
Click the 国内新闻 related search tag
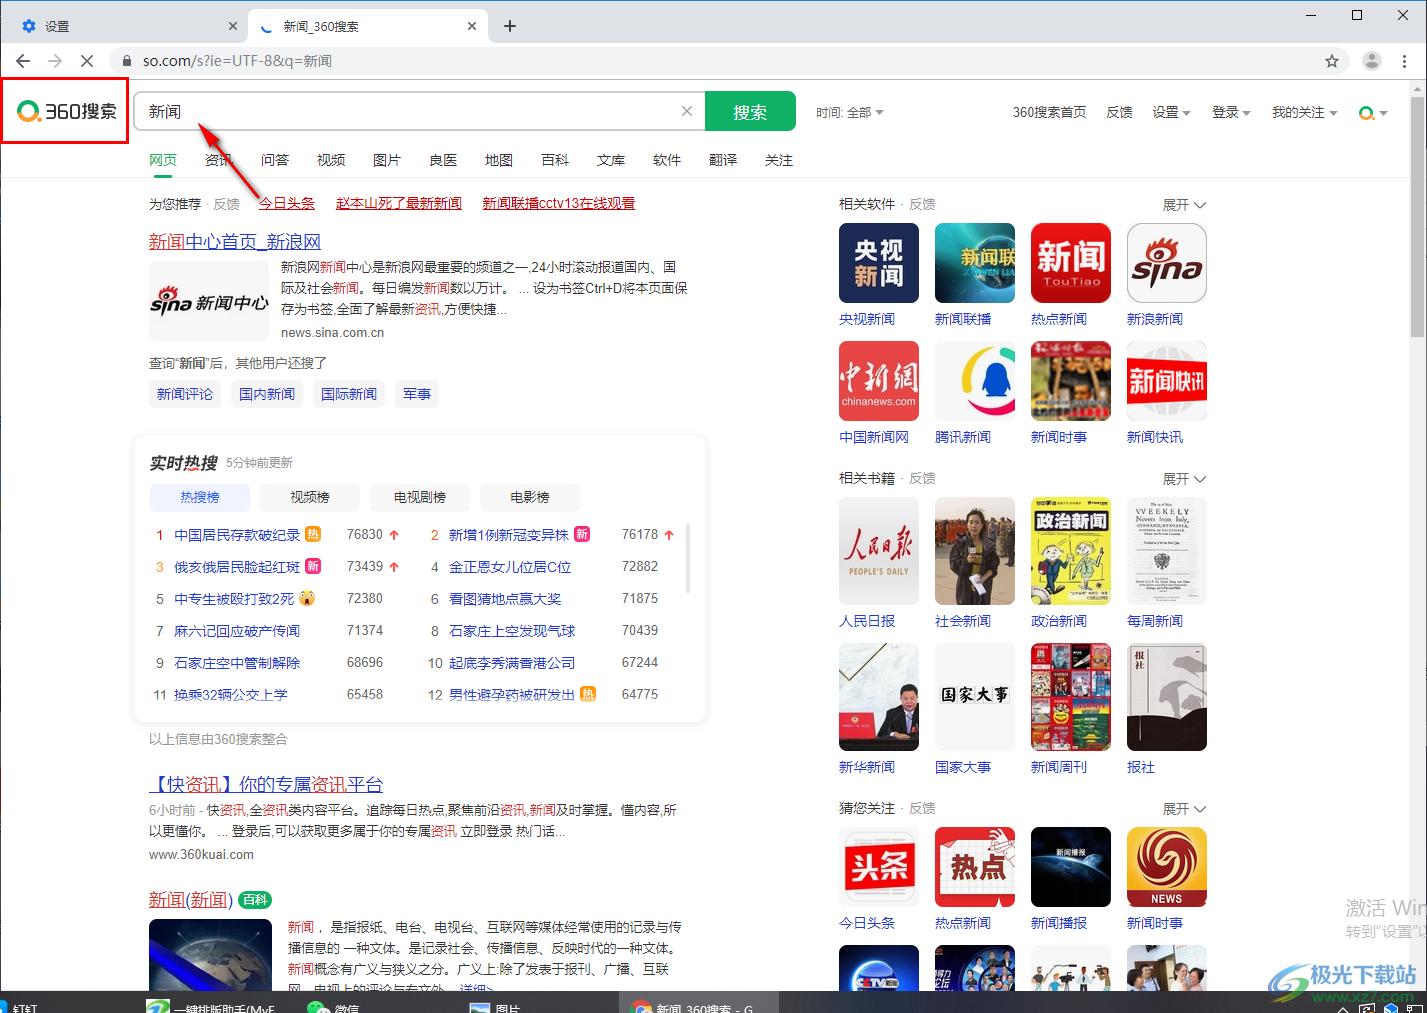[x=267, y=394]
